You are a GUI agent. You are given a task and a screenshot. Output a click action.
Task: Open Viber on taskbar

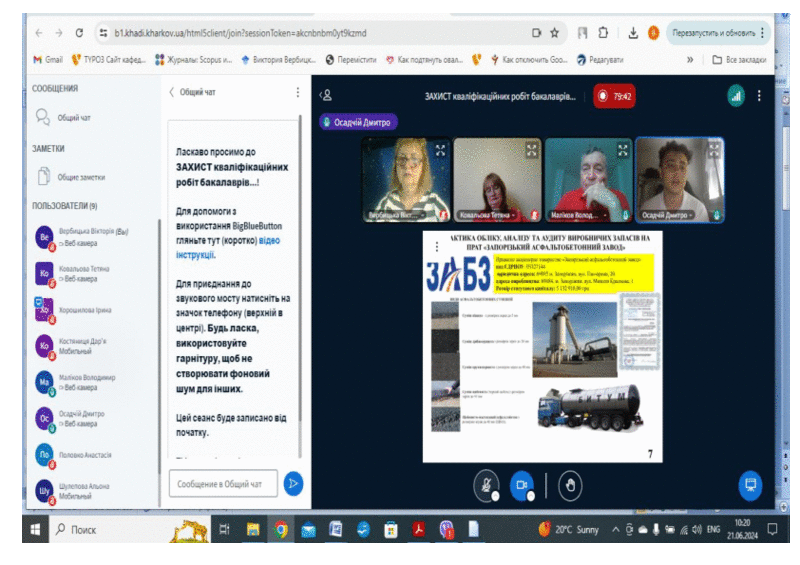446,529
